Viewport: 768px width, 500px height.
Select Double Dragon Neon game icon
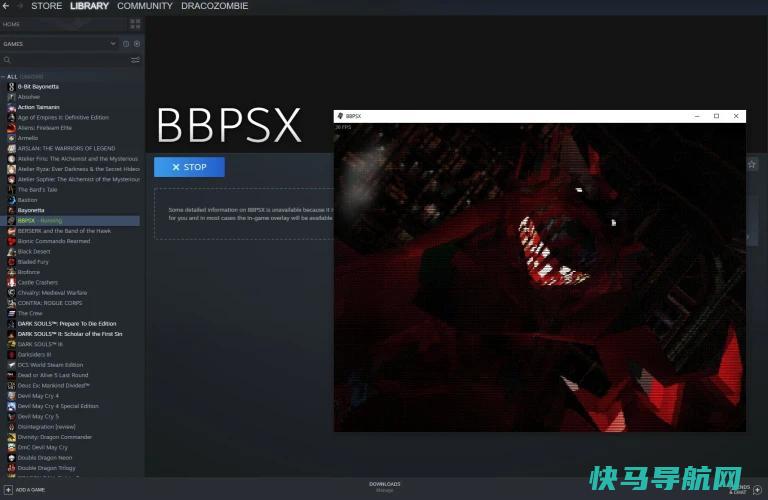click(x=11, y=457)
